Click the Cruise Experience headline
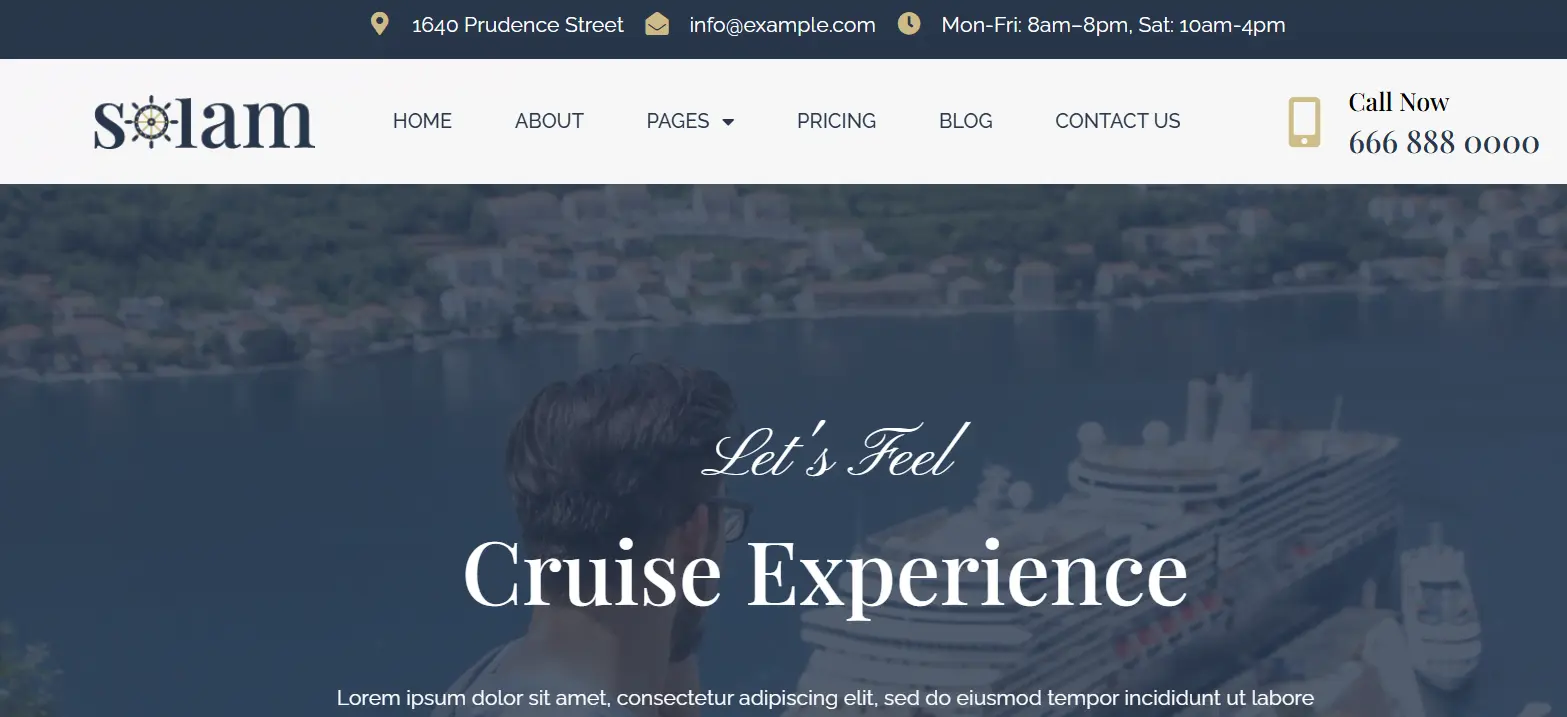1567x717 pixels. (825, 573)
